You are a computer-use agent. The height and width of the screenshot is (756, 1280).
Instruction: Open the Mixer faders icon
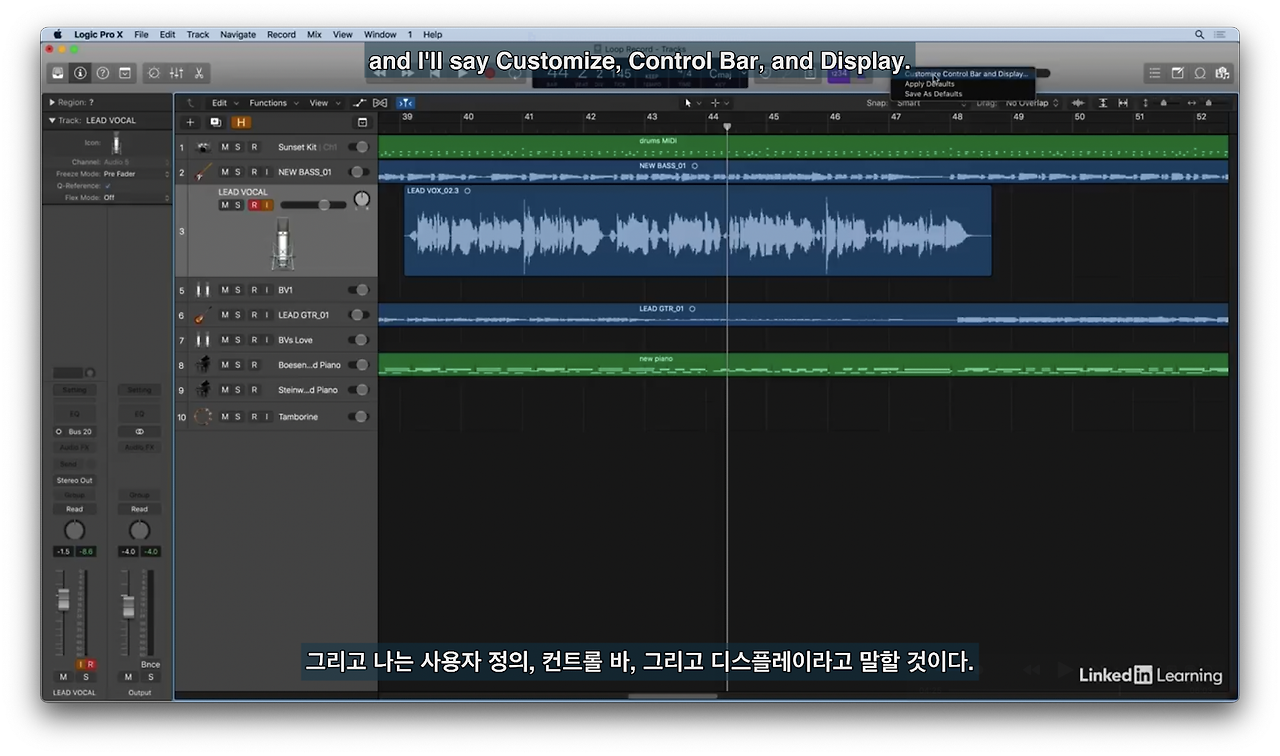[x=176, y=73]
